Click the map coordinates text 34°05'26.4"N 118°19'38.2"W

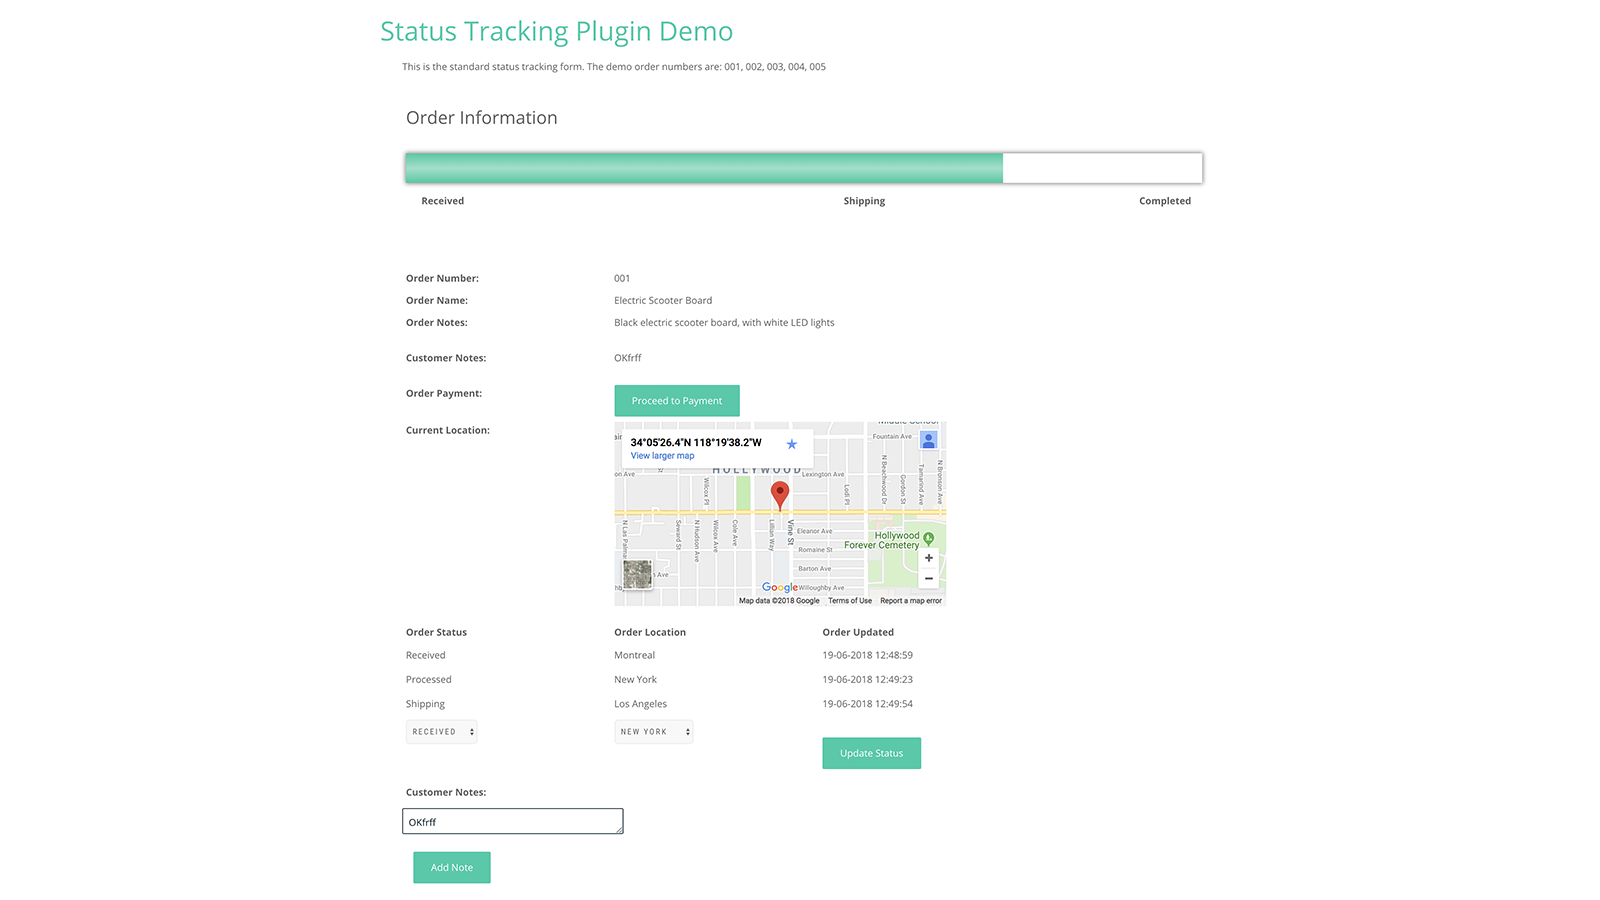click(x=696, y=442)
